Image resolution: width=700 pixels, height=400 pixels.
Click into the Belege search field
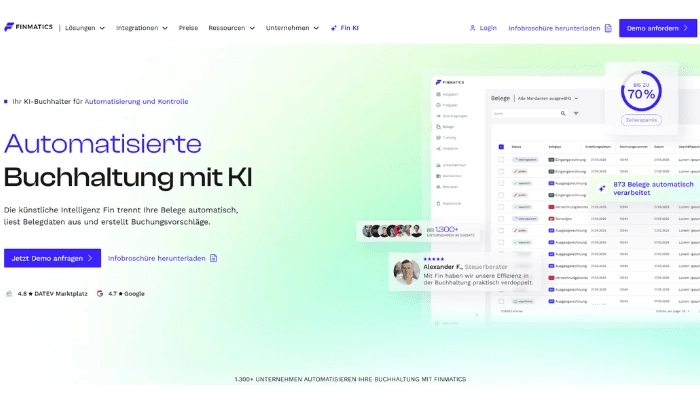pyautogui.click(x=529, y=113)
